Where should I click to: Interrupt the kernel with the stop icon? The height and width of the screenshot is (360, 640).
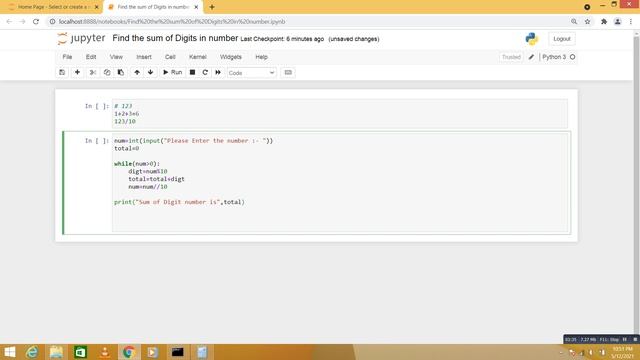[192, 72]
